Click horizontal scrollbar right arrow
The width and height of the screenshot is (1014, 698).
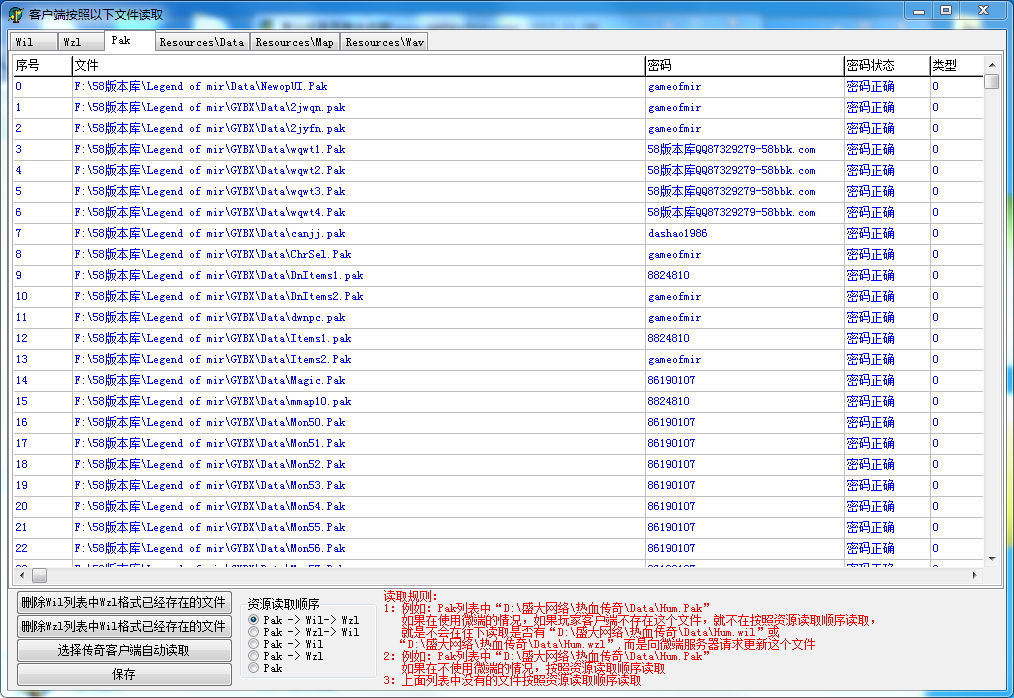pyautogui.click(x=975, y=576)
